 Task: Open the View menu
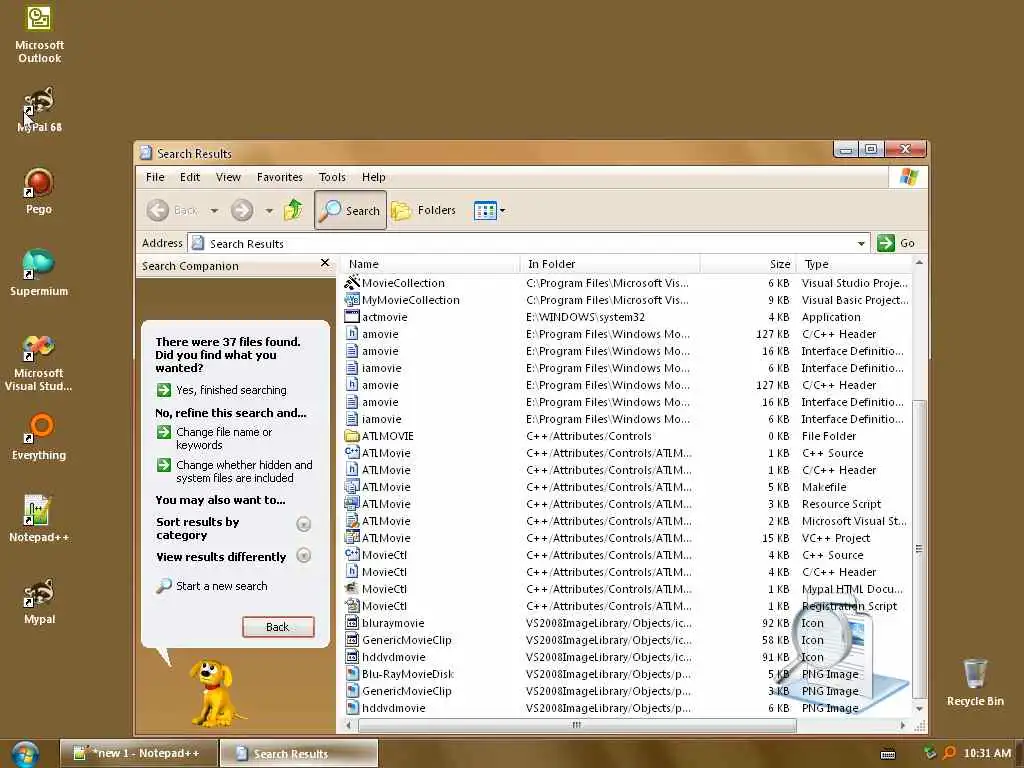(228, 177)
